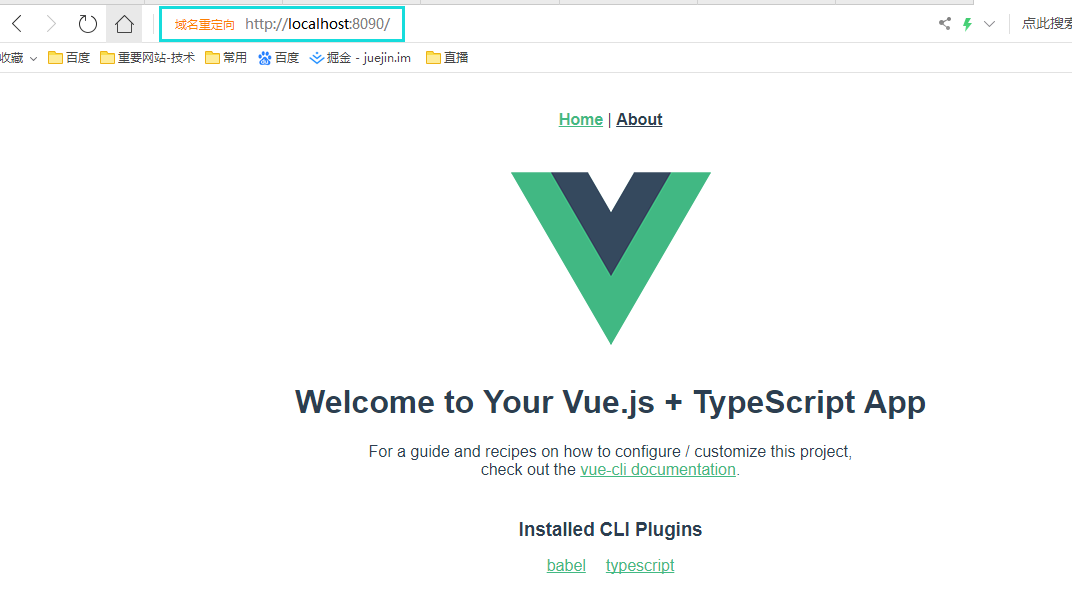Click the green lightning speed-mode icon
The height and width of the screenshot is (601, 1072).
(x=967, y=24)
